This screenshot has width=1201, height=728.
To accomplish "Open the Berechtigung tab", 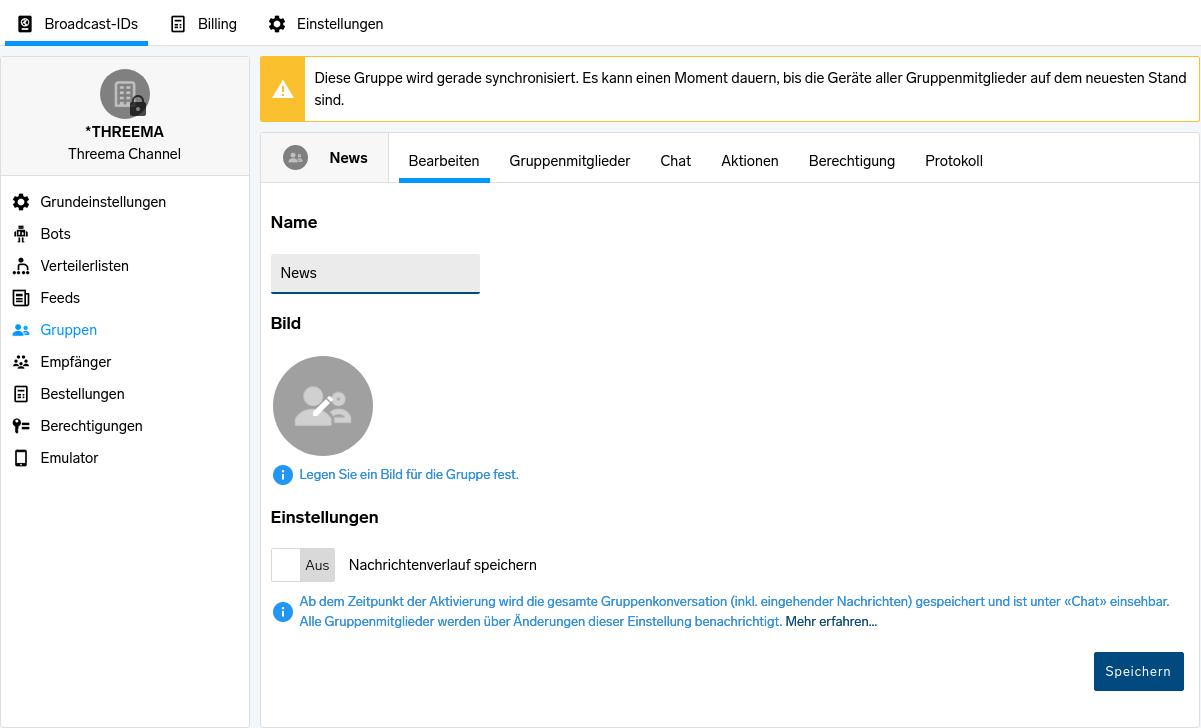I will coord(851,161).
